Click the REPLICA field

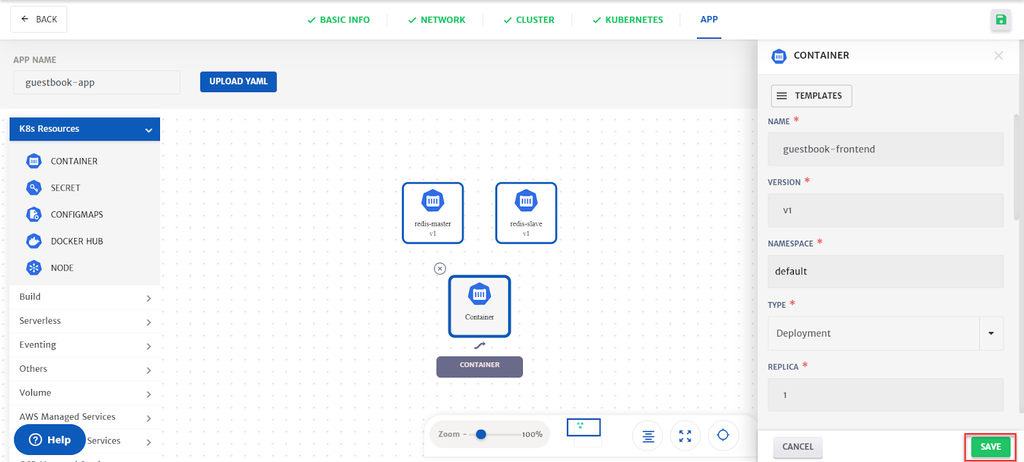[x=886, y=395]
